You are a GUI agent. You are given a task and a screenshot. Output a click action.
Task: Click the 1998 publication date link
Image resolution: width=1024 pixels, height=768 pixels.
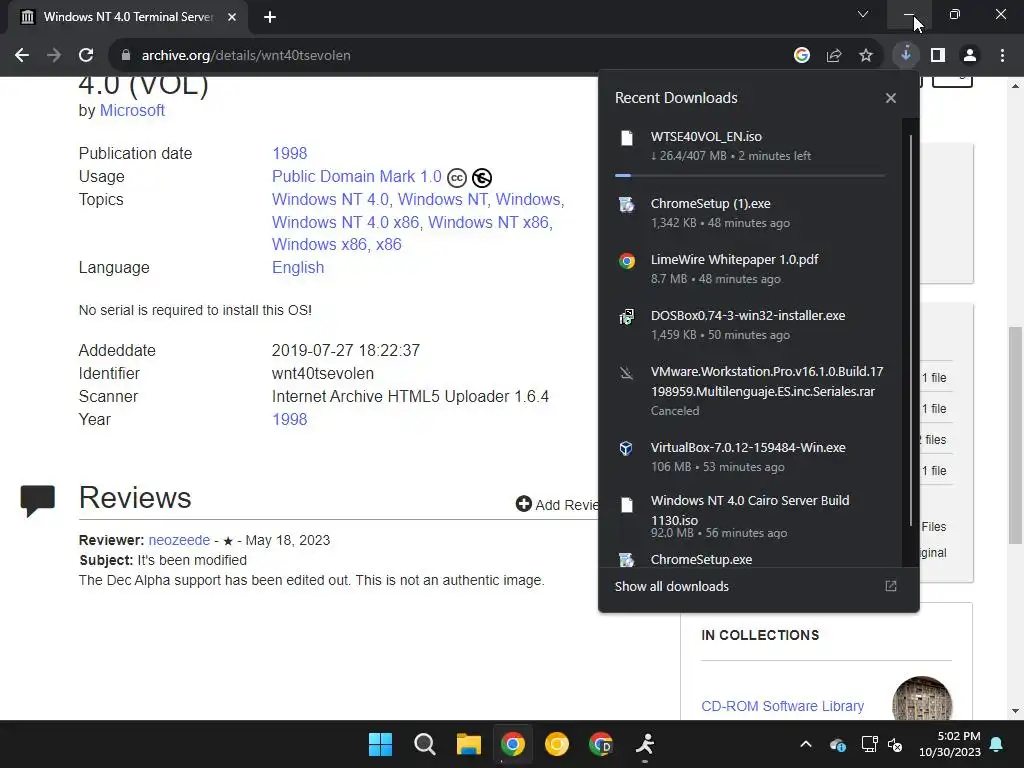289,153
